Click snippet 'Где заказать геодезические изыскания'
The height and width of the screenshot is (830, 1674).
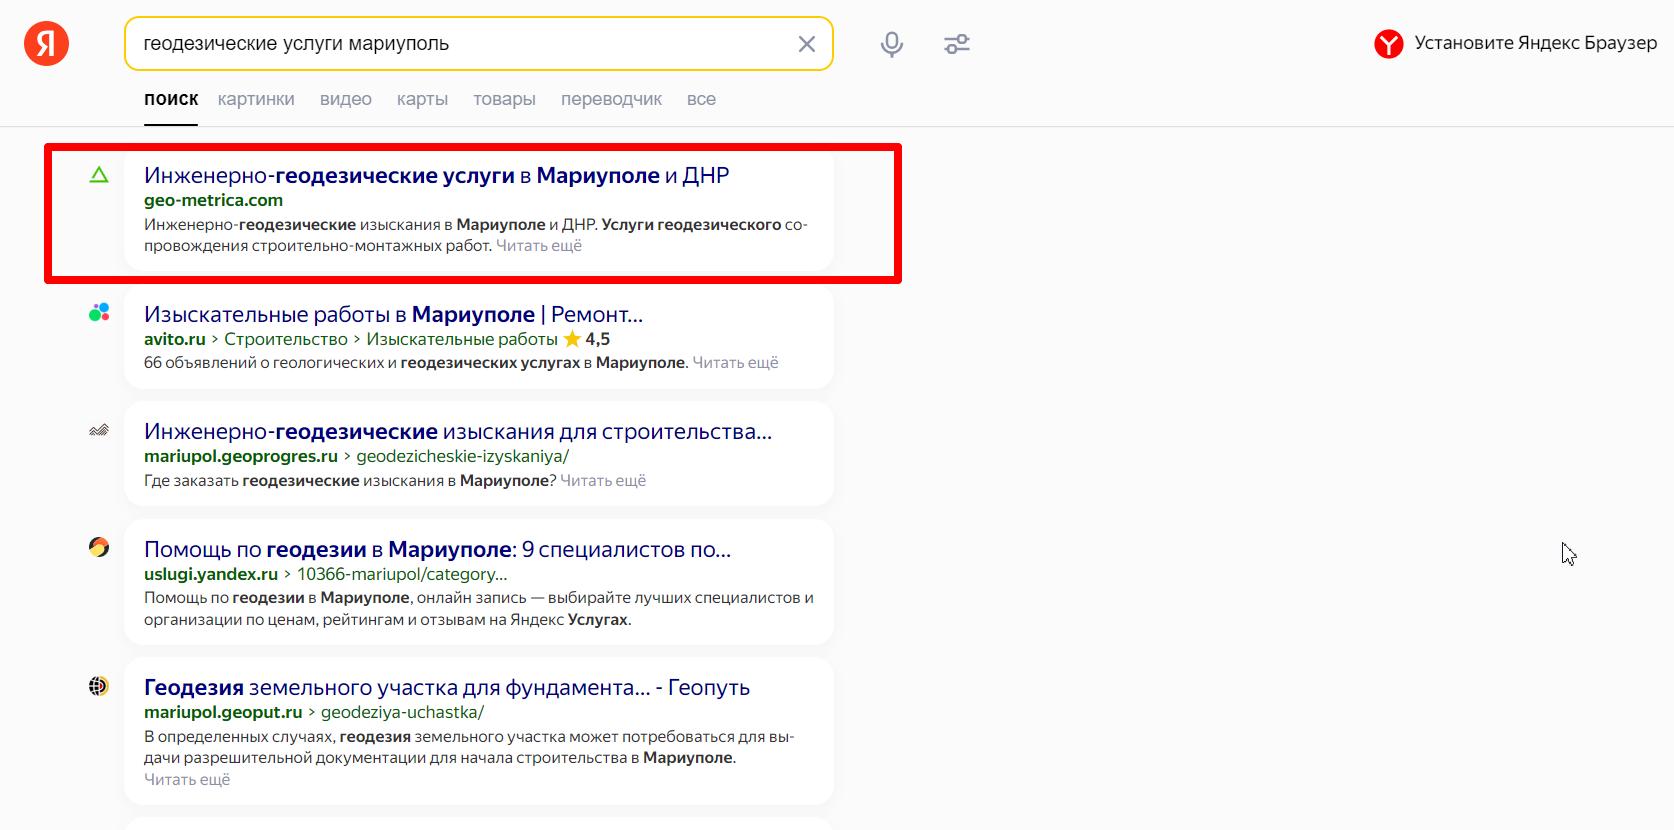click(x=350, y=480)
